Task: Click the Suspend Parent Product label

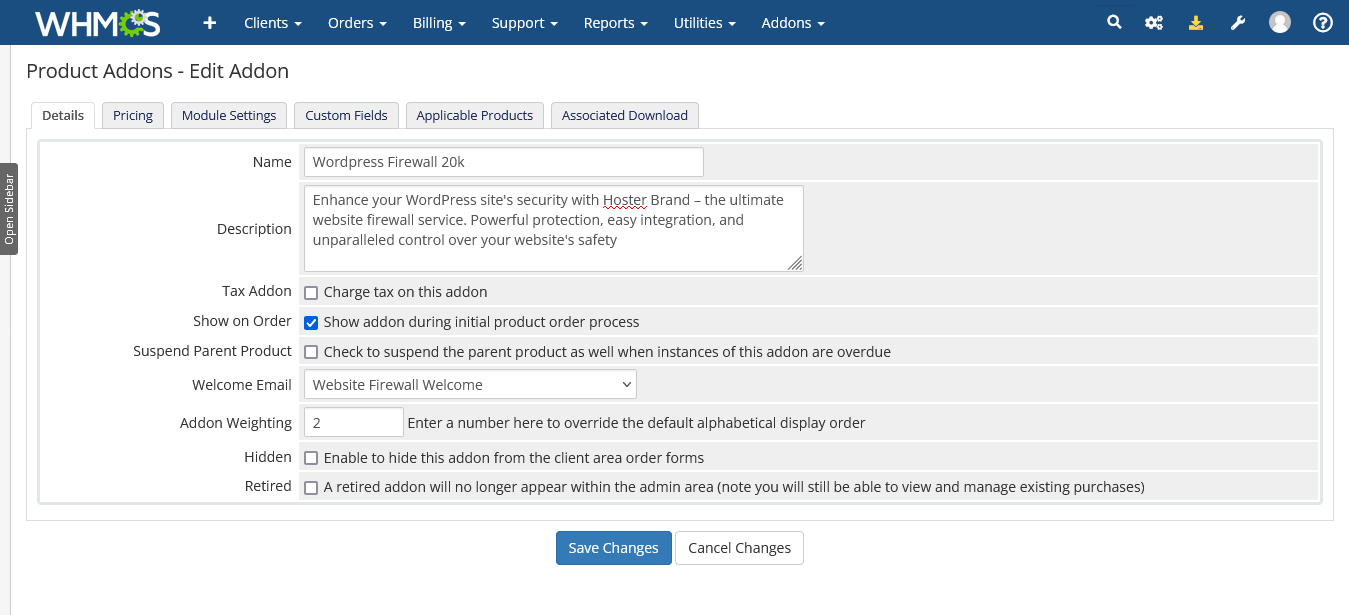Action: click(212, 351)
